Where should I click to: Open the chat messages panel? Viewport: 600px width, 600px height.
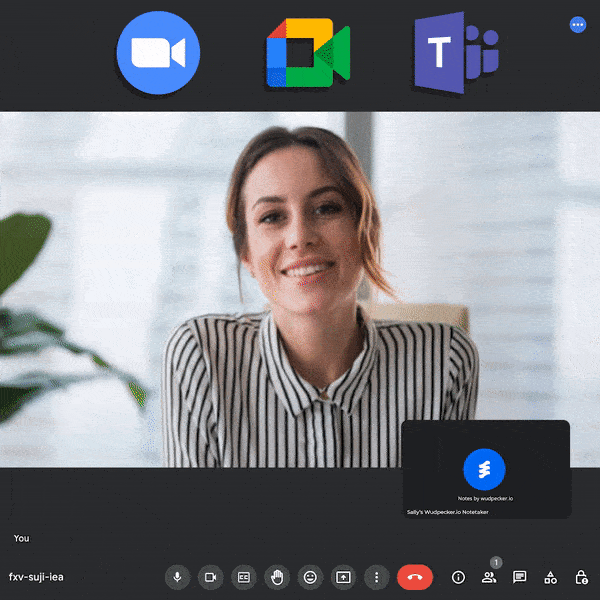click(x=520, y=577)
